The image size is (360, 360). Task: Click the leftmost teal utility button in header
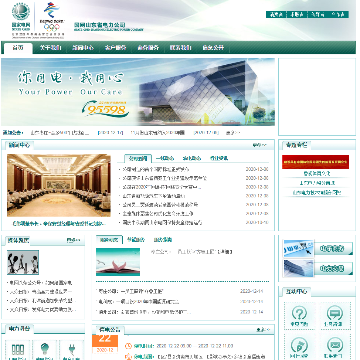(276, 15)
